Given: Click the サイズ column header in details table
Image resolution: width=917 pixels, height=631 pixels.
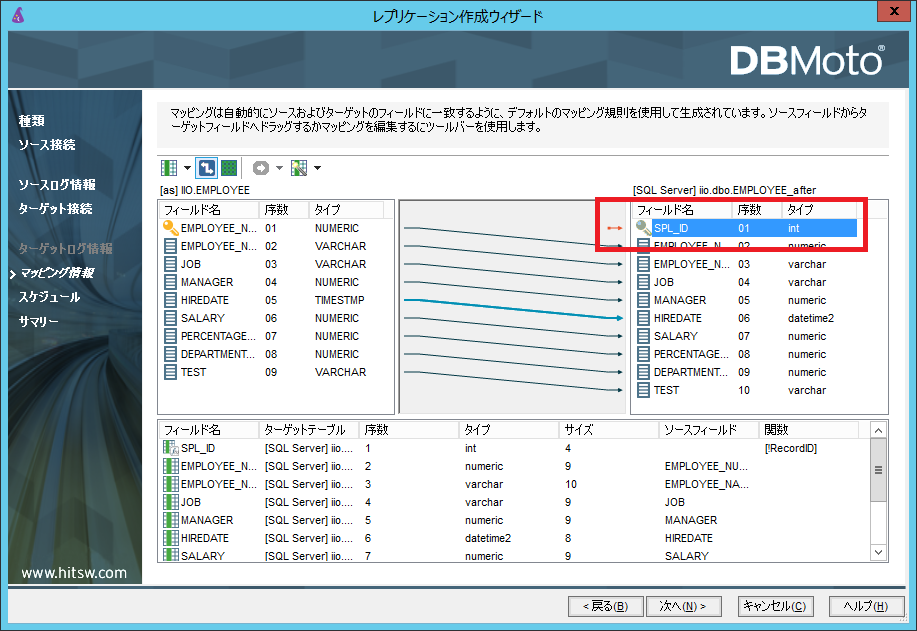Looking at the screenshot, I should click(x=609, y=430).
